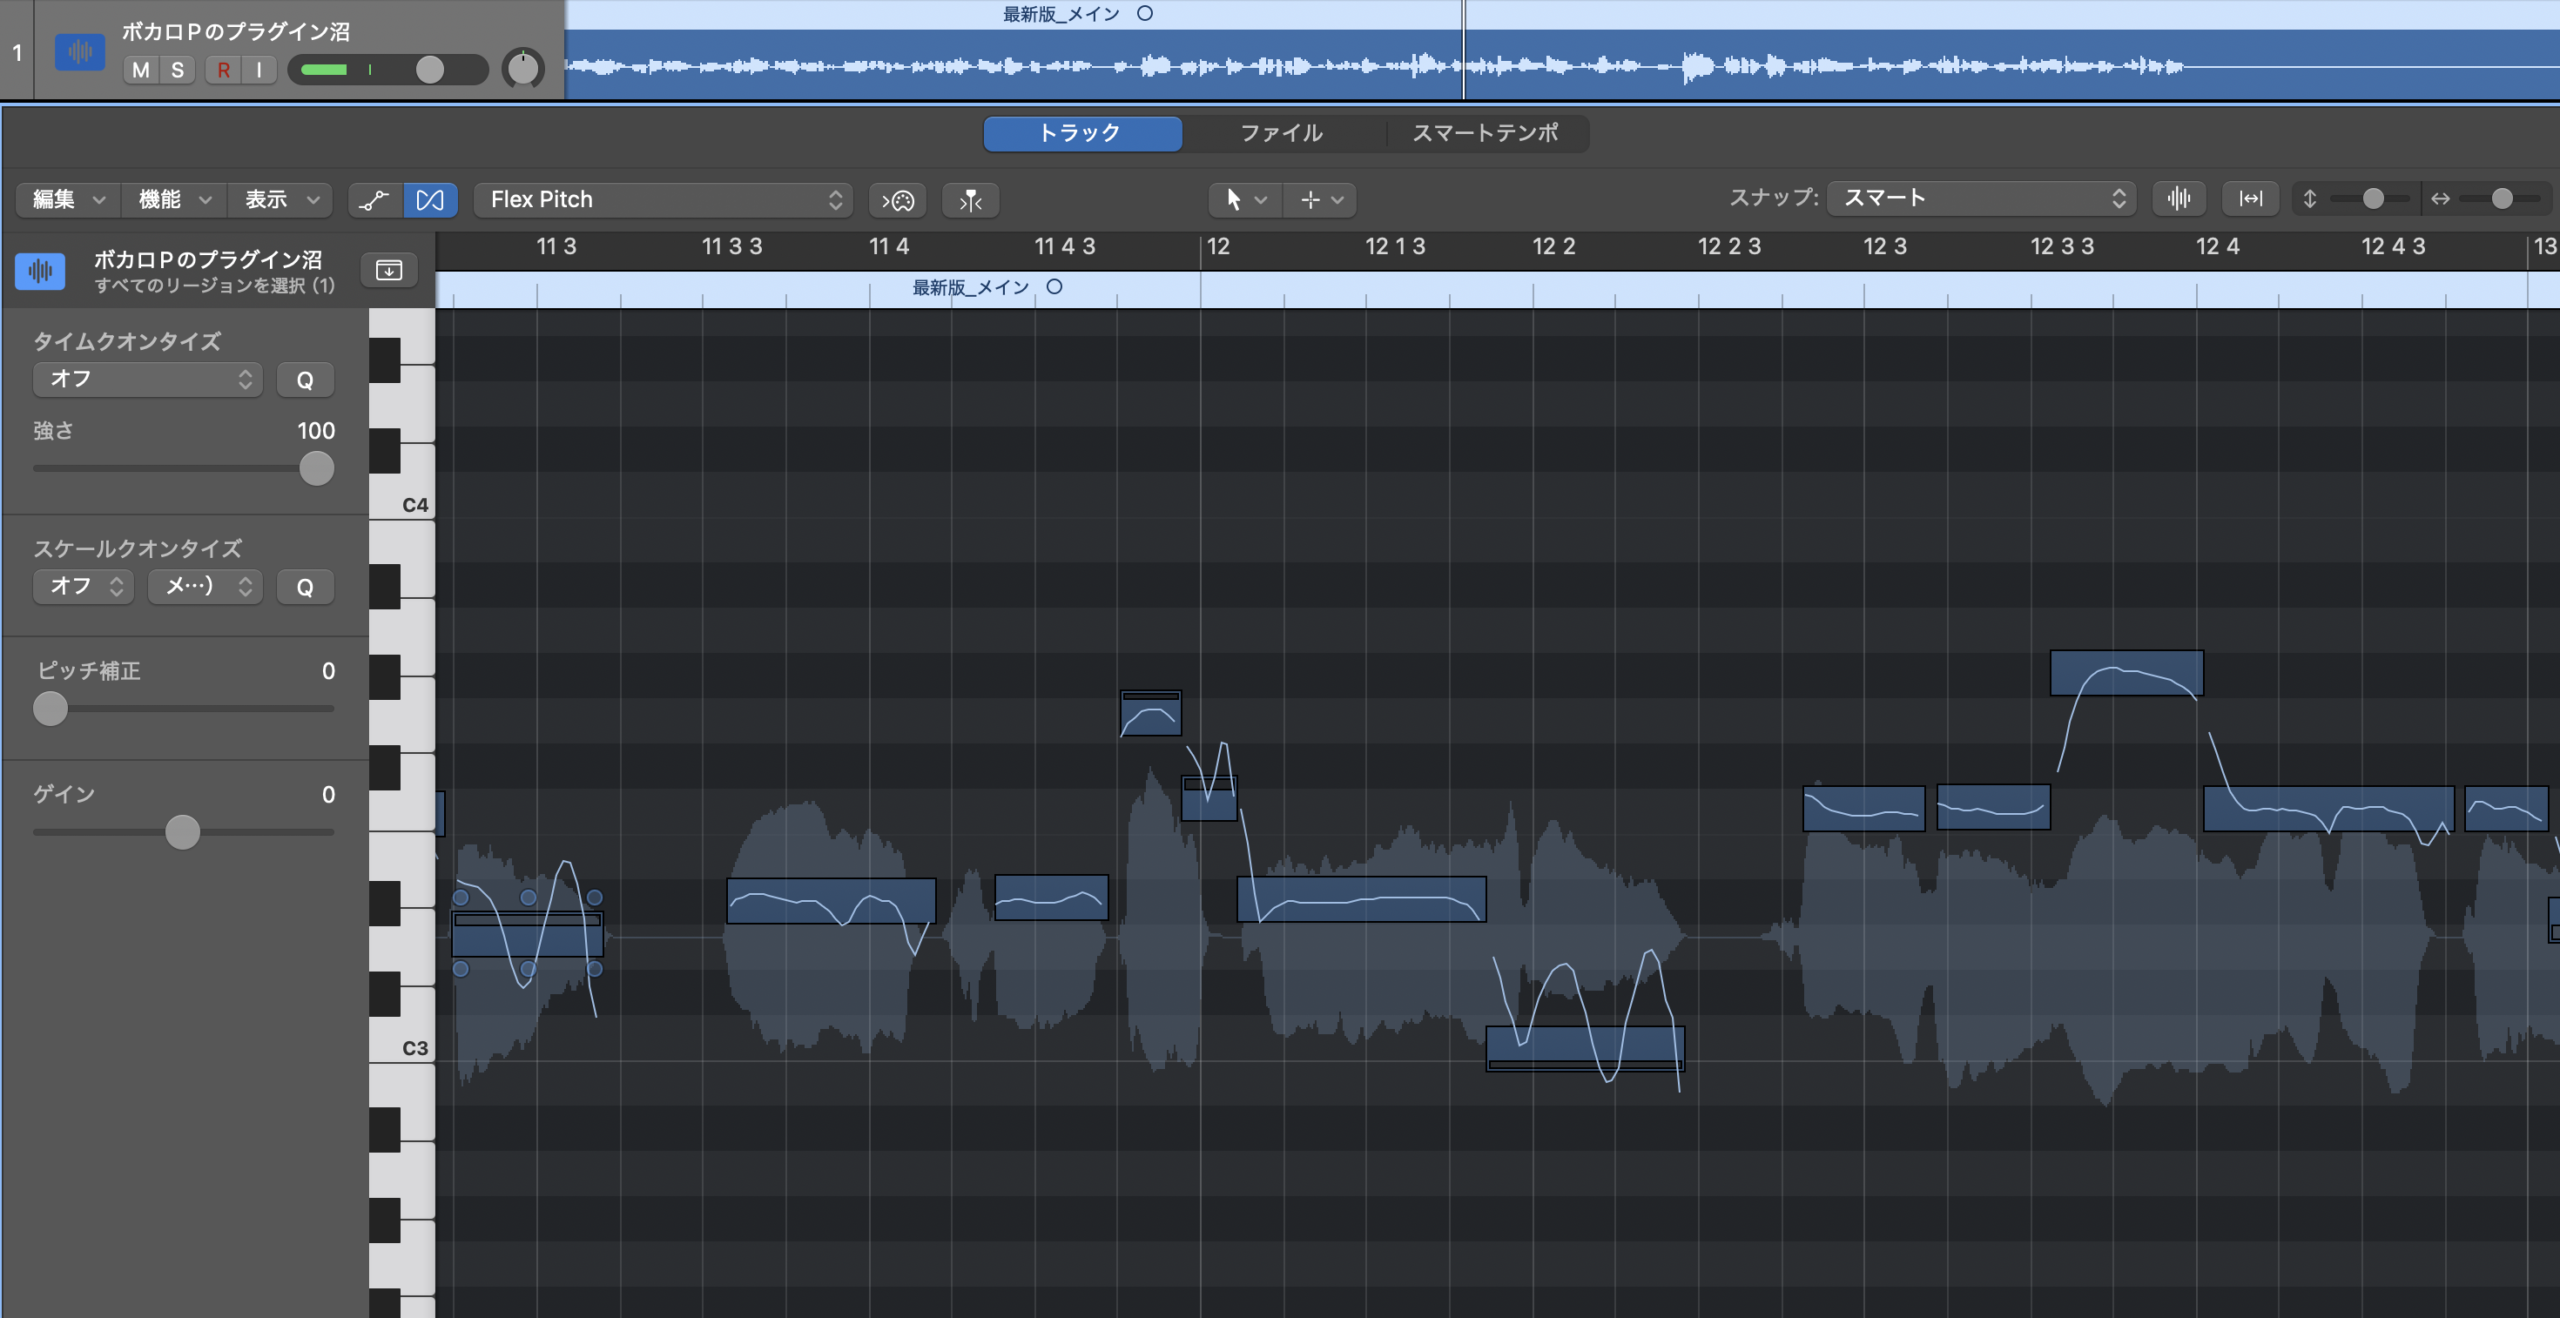Open the スナップ スマート dropdown
Image resolution: width=2560 pixels, height=1318 pixels.
(x=1982, y=198)
